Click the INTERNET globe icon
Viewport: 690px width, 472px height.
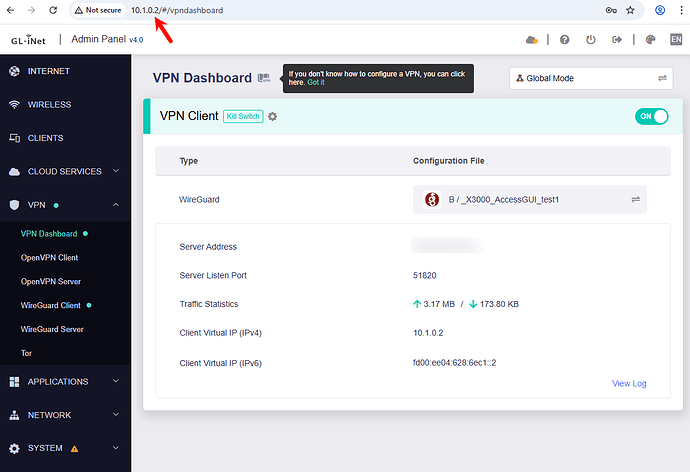click(x=14, y=71)
